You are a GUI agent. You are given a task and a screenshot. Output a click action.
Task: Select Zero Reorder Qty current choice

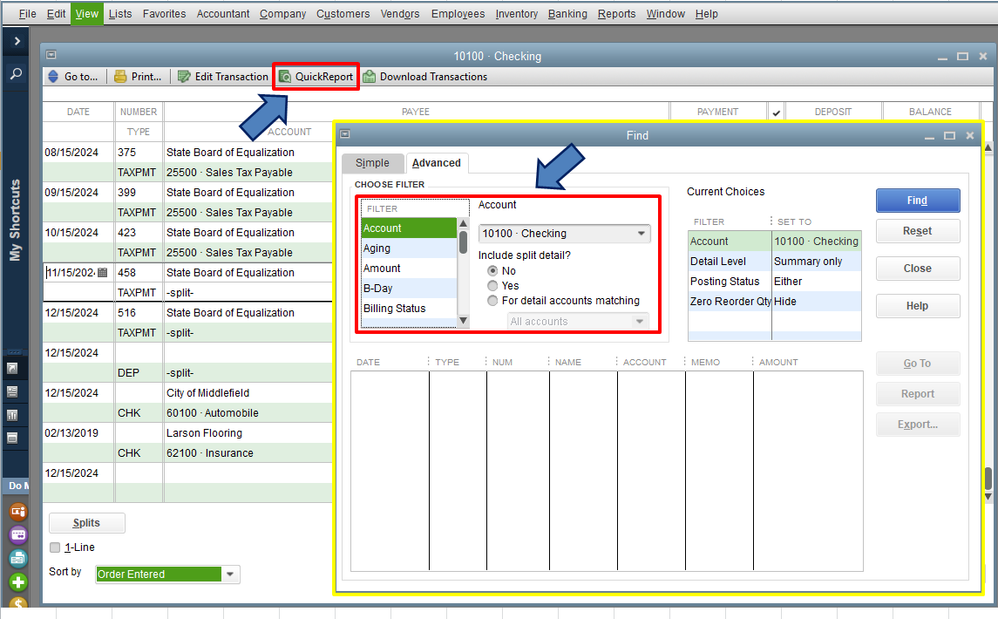(775, 302)
